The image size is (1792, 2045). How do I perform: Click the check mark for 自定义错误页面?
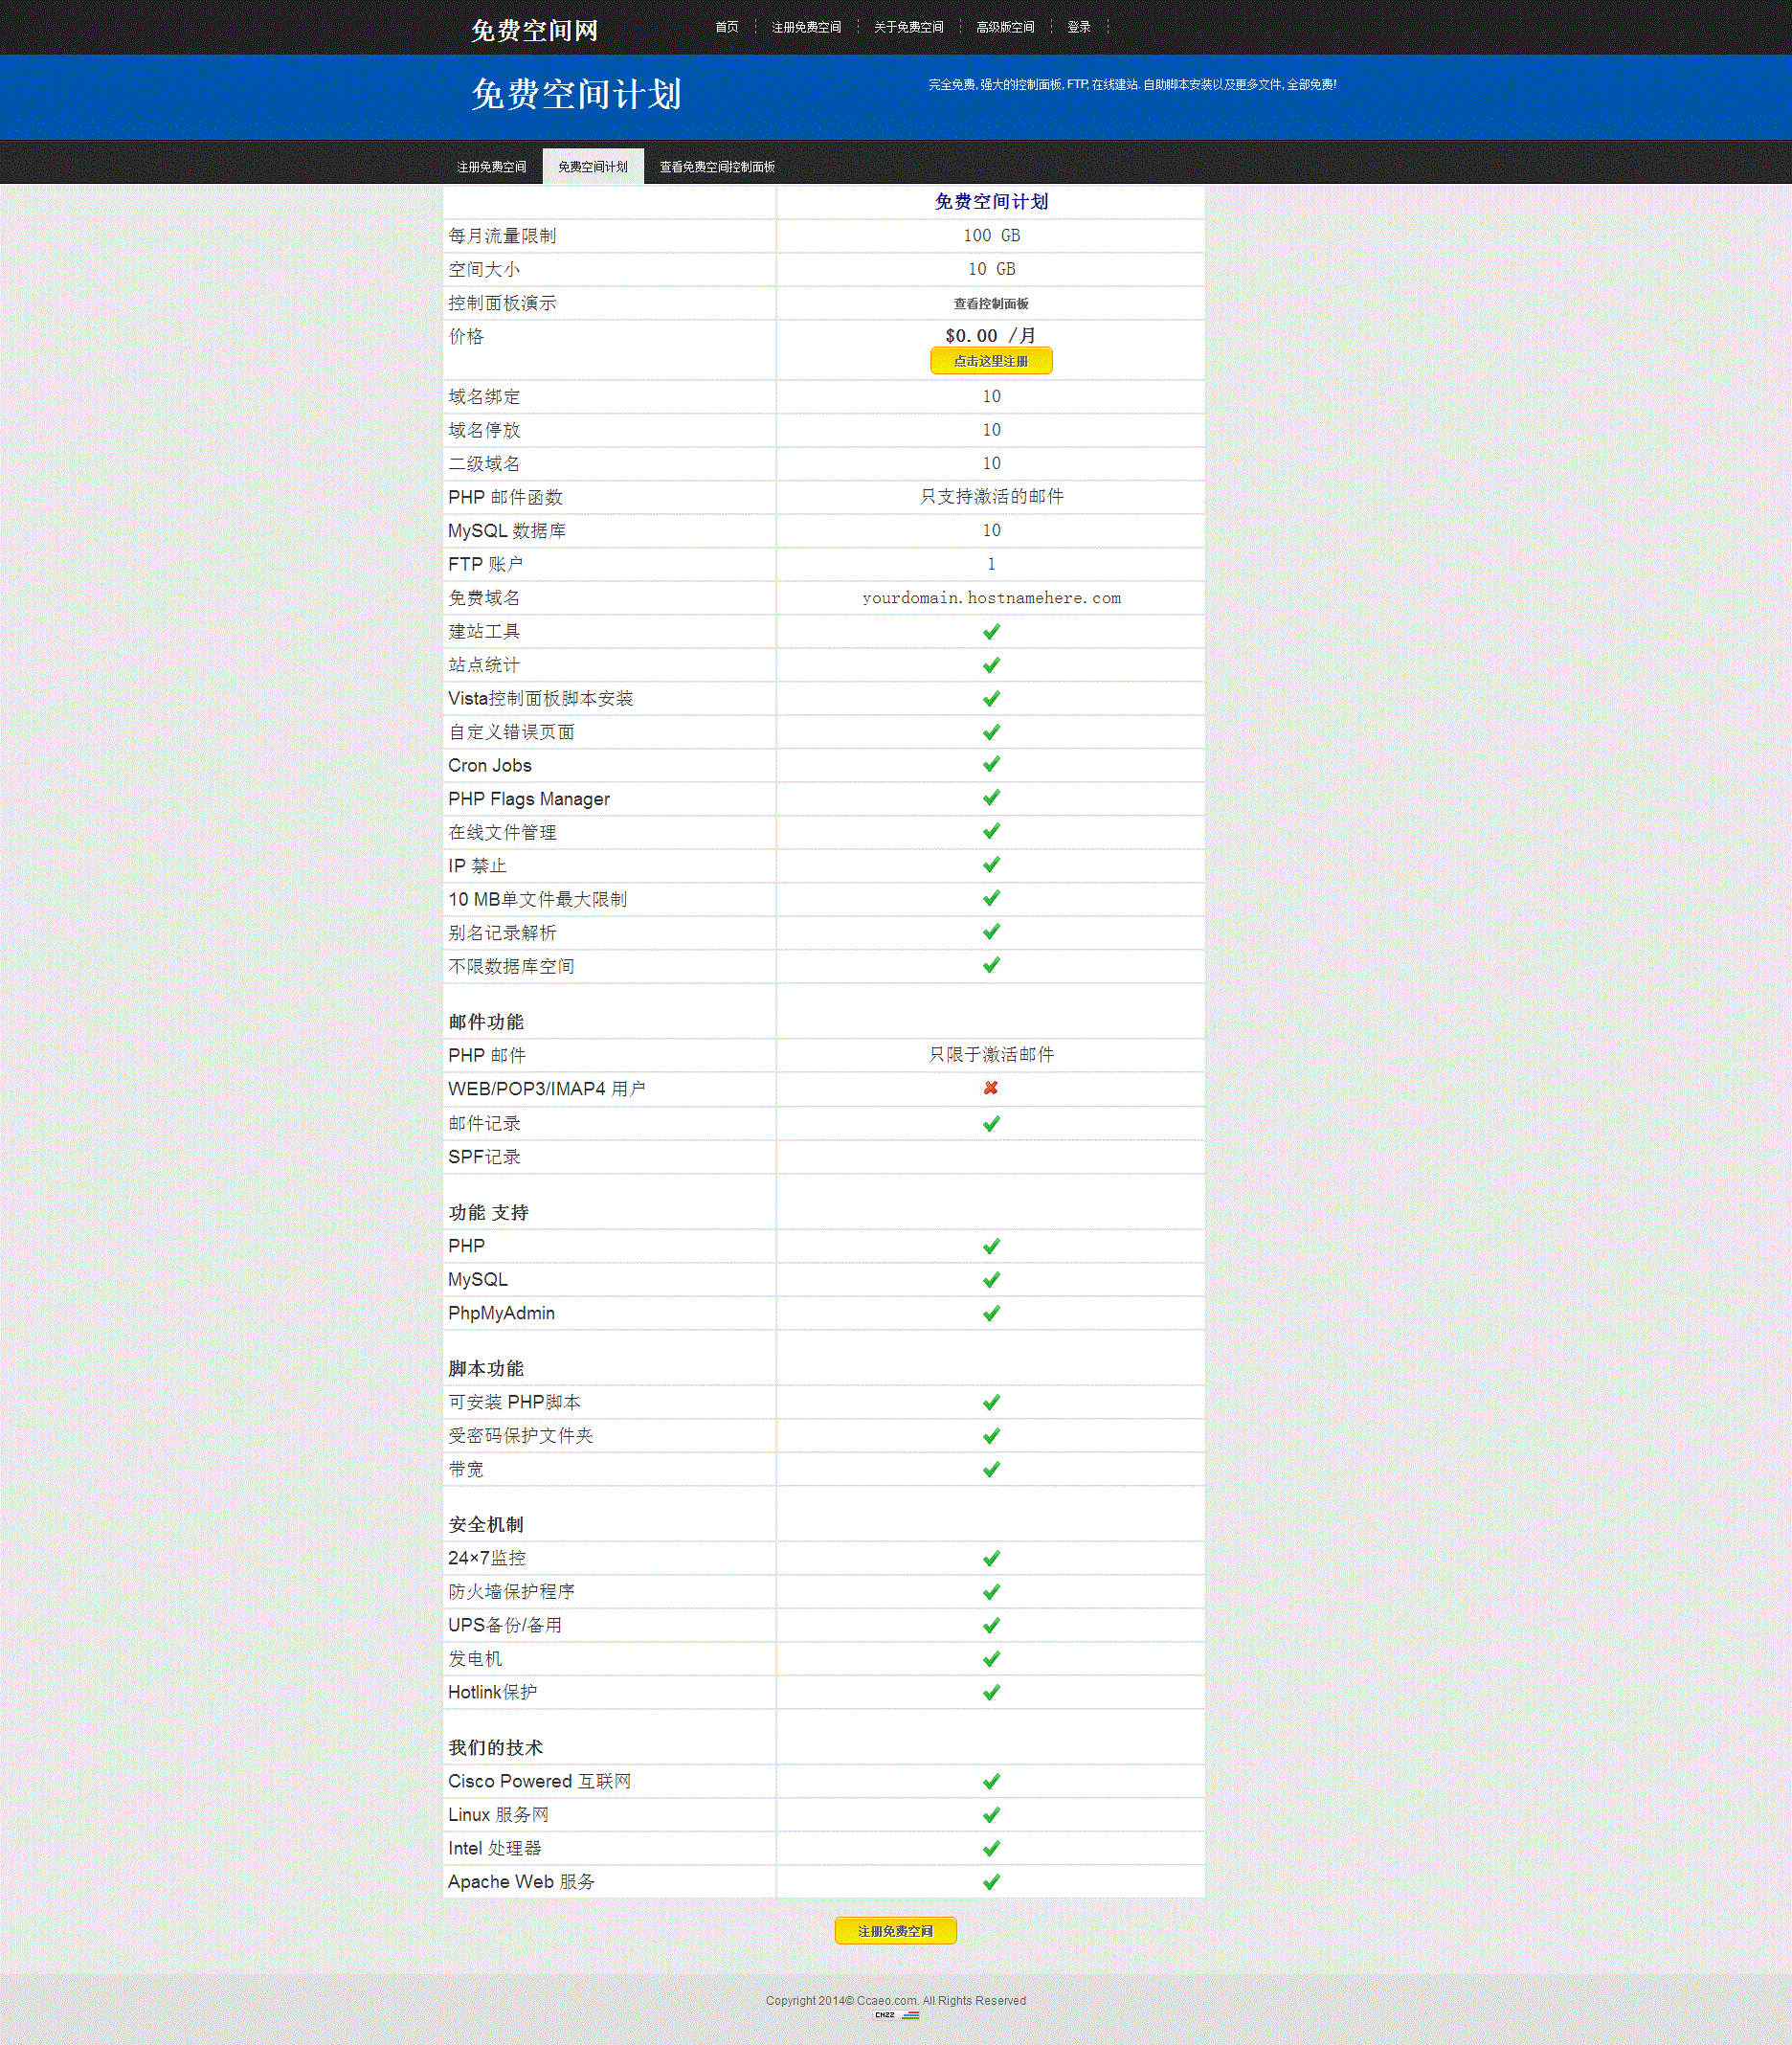[991, 732]
